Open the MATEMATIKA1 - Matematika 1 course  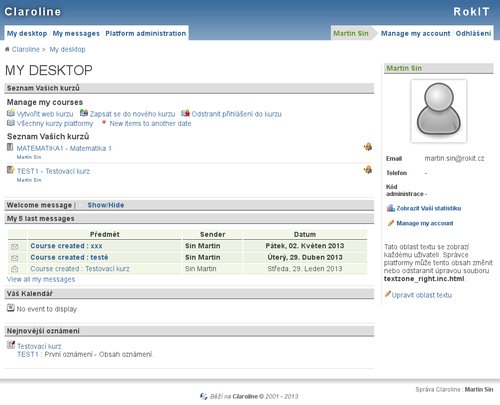[x=64, y=148]
